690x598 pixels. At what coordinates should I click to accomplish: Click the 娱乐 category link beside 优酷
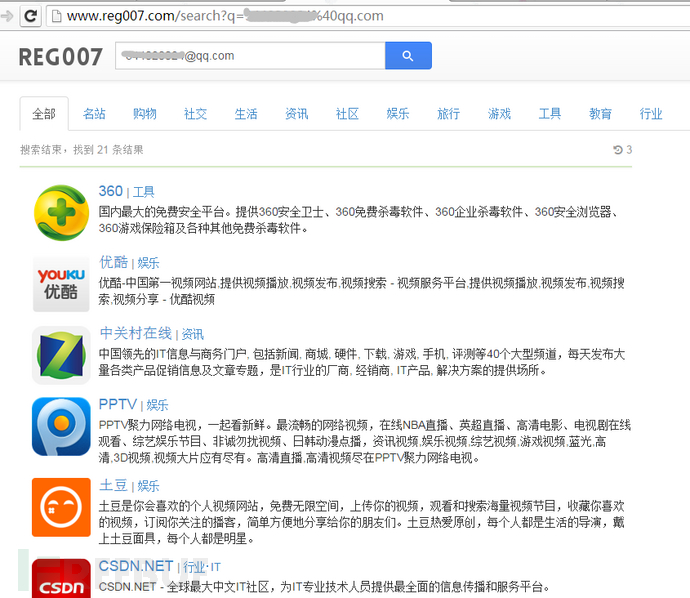[x=148, y=263]
